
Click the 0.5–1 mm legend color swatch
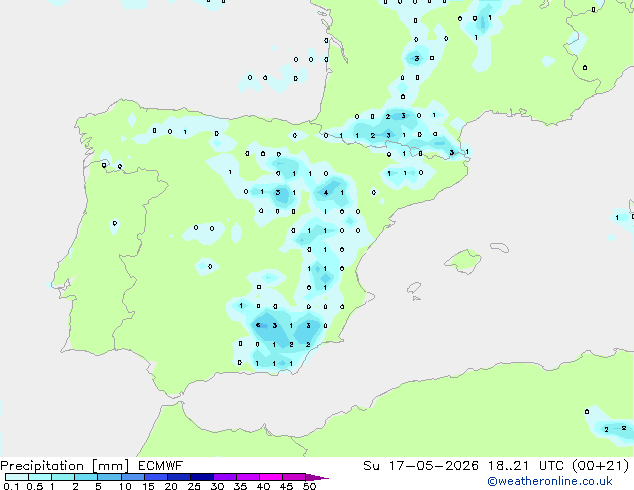(x=40, y=477)
